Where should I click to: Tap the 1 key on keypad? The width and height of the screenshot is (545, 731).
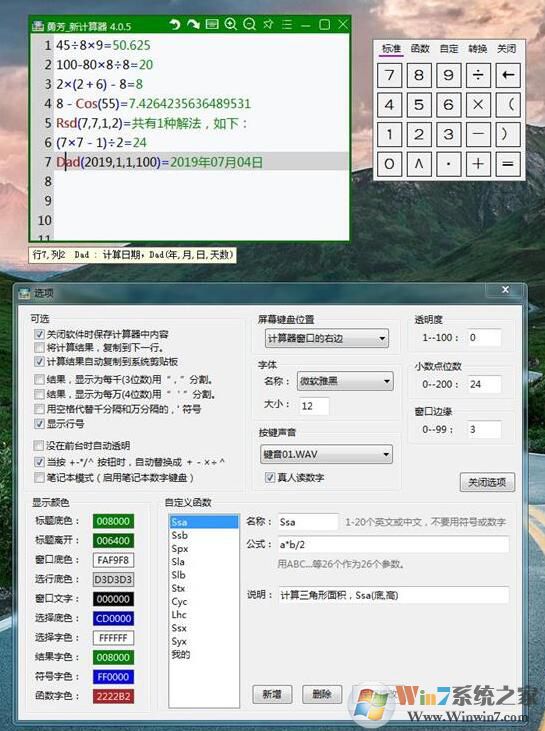coord(389,134)
